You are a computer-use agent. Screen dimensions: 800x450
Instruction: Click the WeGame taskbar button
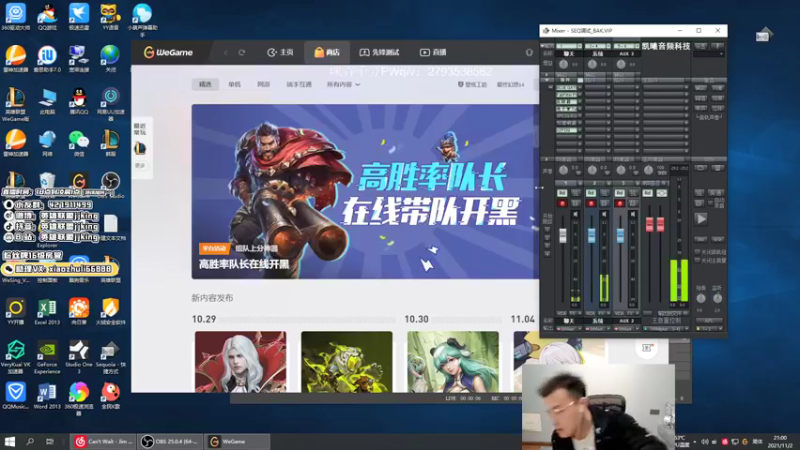237,441
